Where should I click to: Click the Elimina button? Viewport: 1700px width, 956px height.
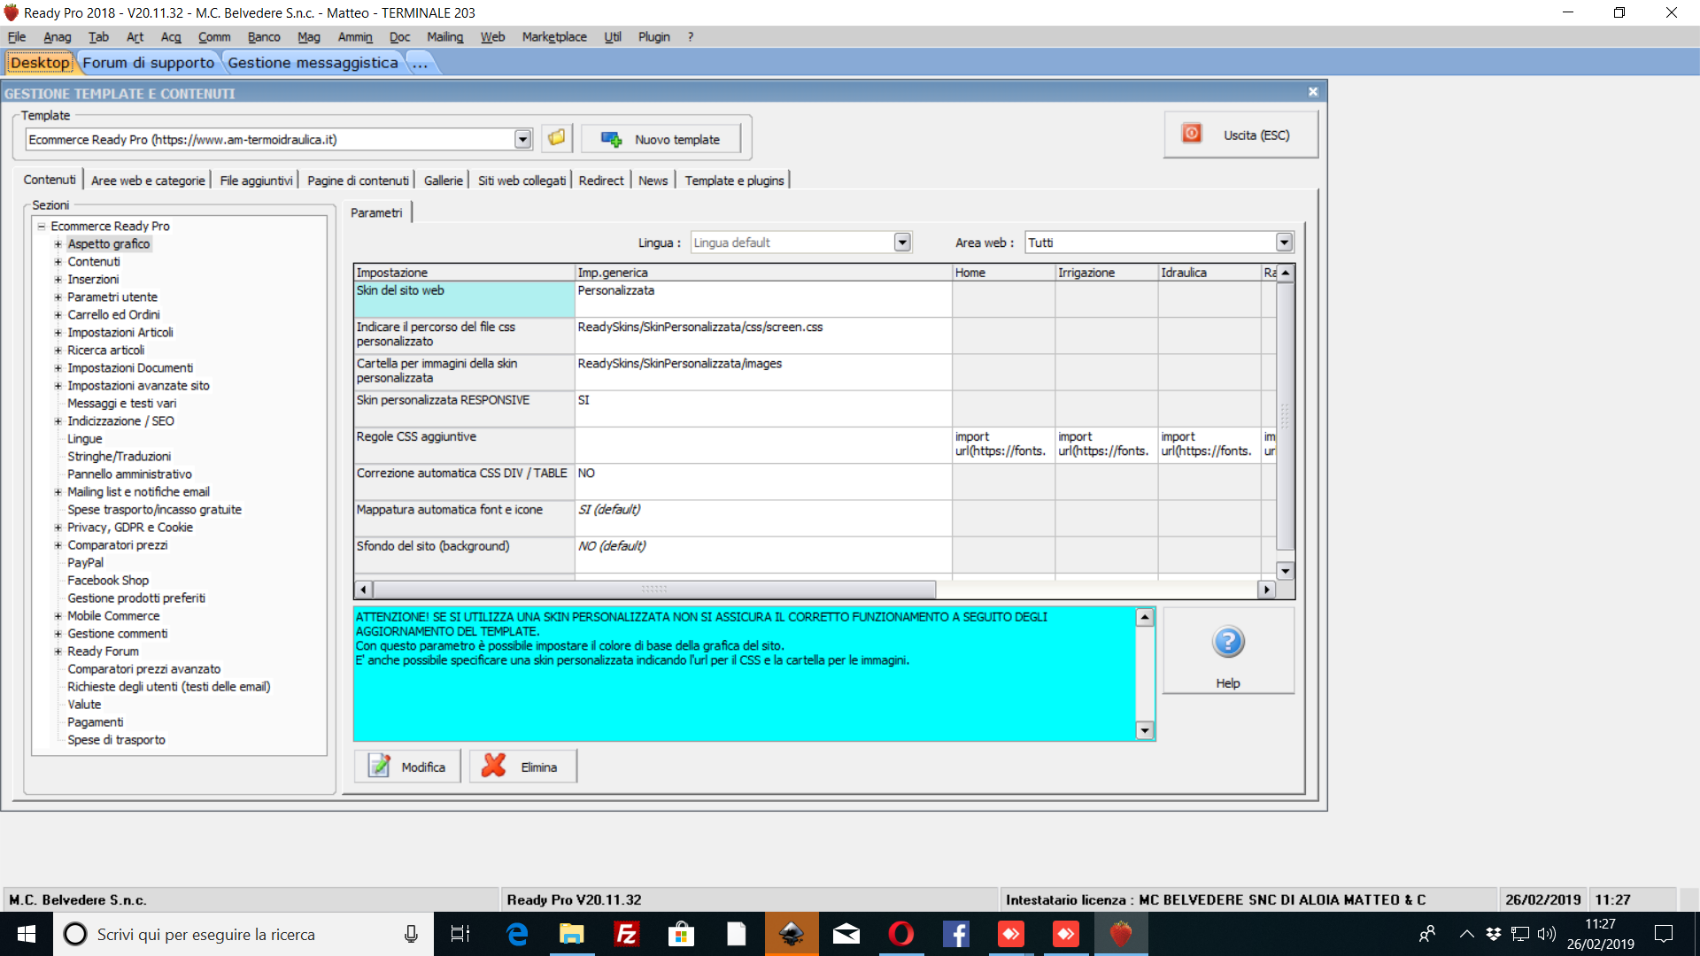(x=523, y=766)
